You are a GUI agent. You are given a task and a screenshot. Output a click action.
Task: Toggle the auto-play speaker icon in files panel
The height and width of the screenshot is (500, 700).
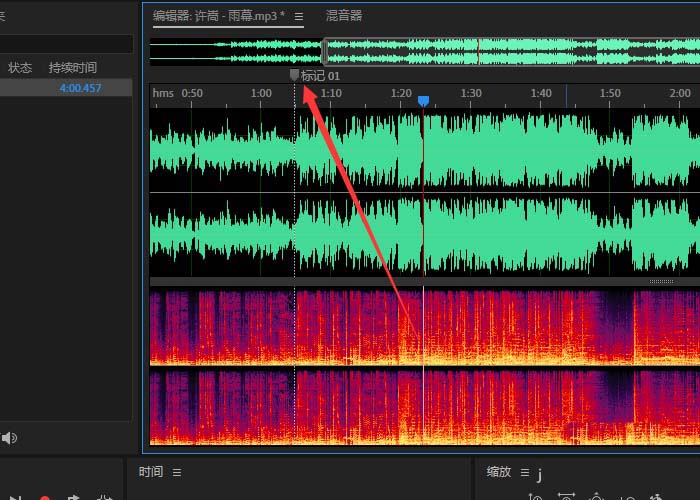pyautogui.click(x=9, y=438)
